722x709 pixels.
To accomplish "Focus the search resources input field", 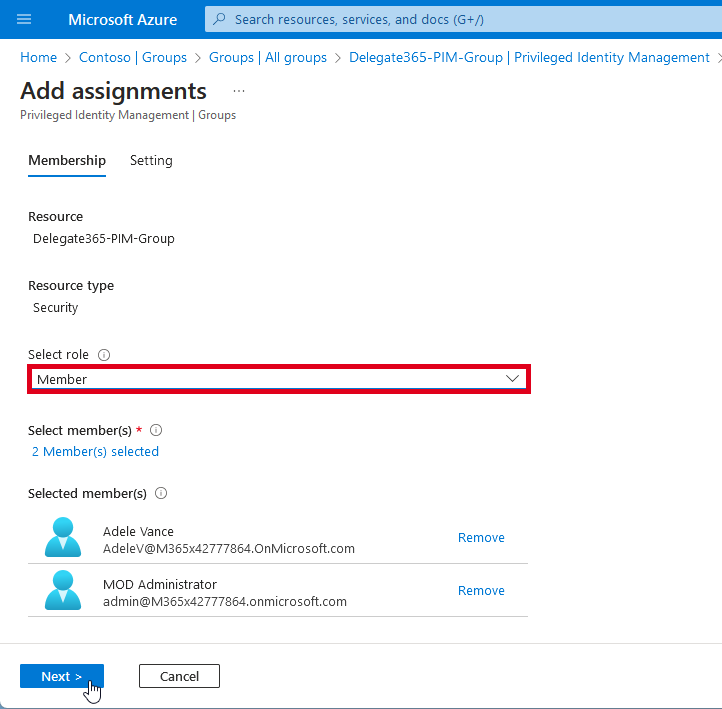I will 463,19.
